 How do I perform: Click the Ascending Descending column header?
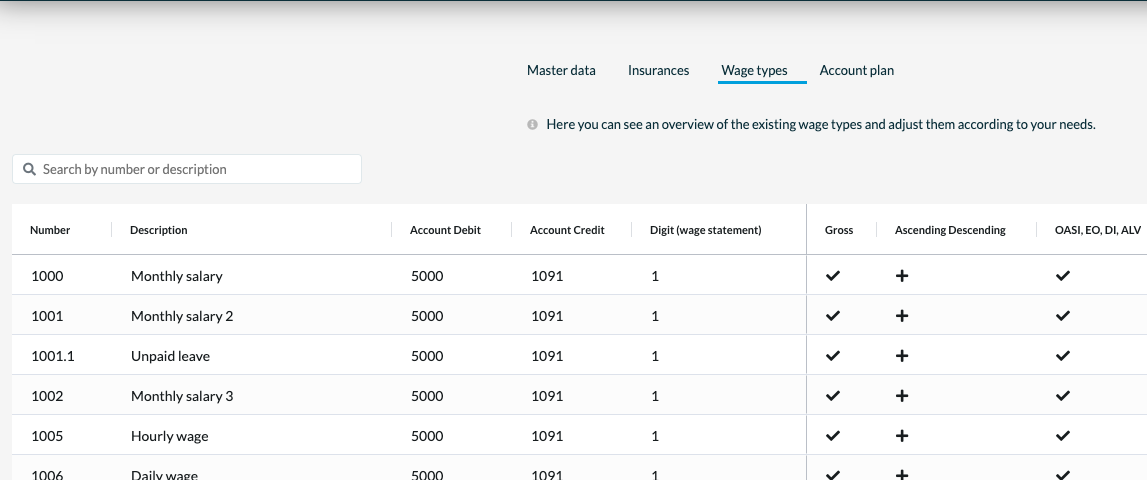[950, 230]
